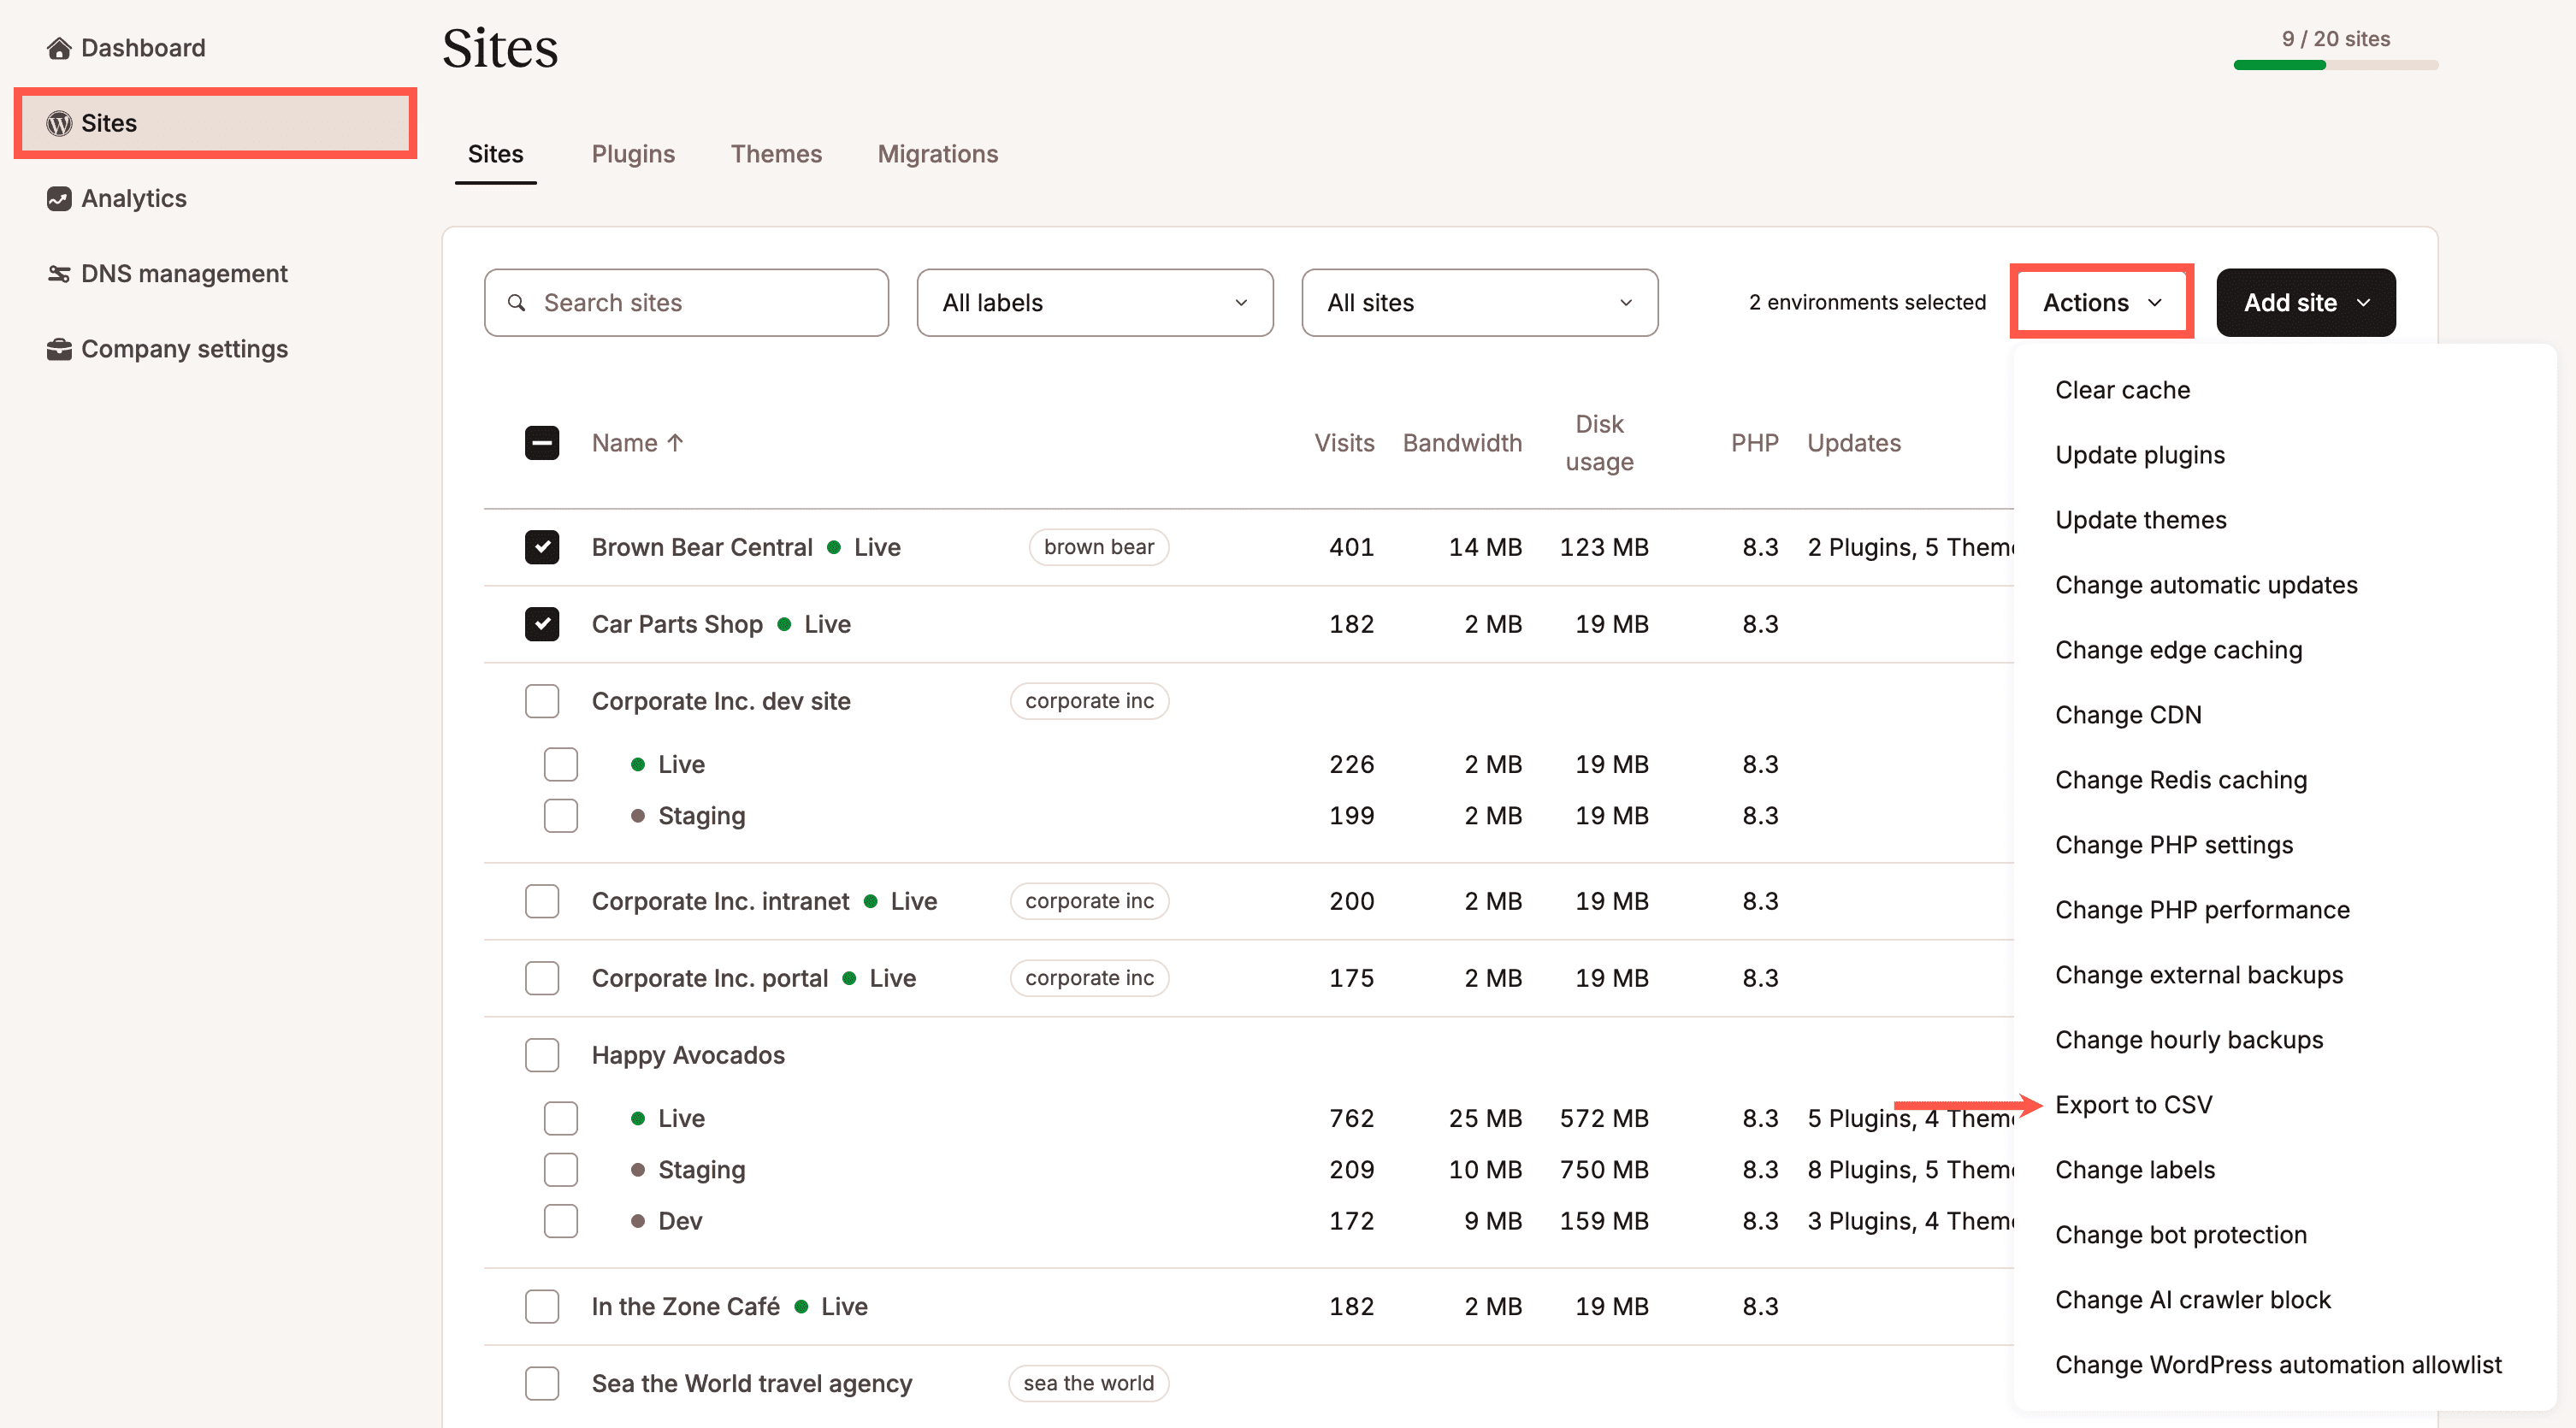Click the sea the world label tag

pyautogui.click(x=1088, y=1383)
